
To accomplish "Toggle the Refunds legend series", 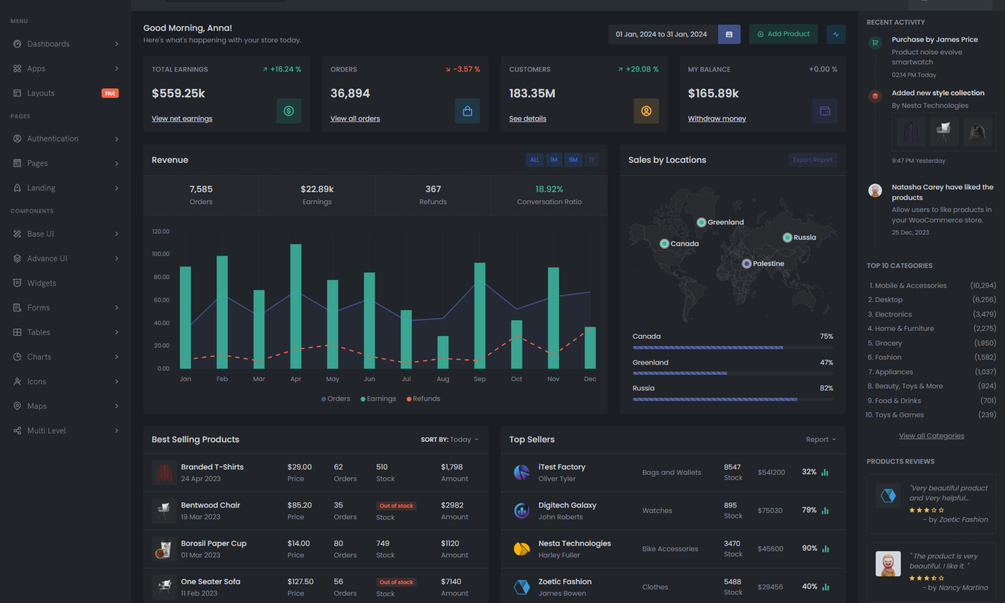I will [x=423, y=399].
